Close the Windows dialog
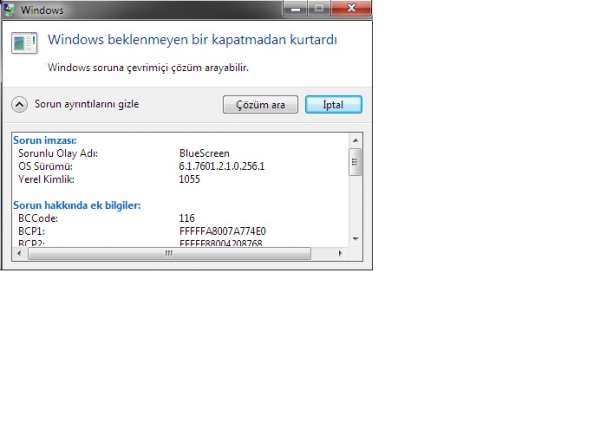600x442 pixels. pos(351,8)
